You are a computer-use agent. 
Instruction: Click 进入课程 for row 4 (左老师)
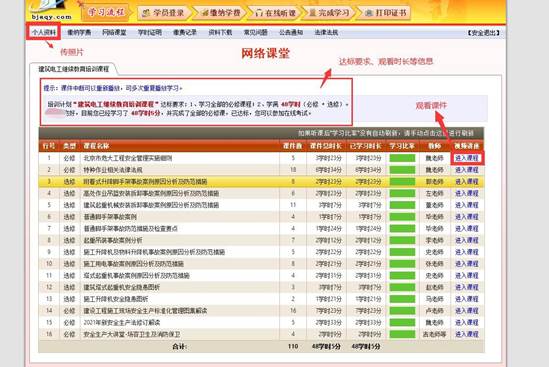click(x=466, y=193)
